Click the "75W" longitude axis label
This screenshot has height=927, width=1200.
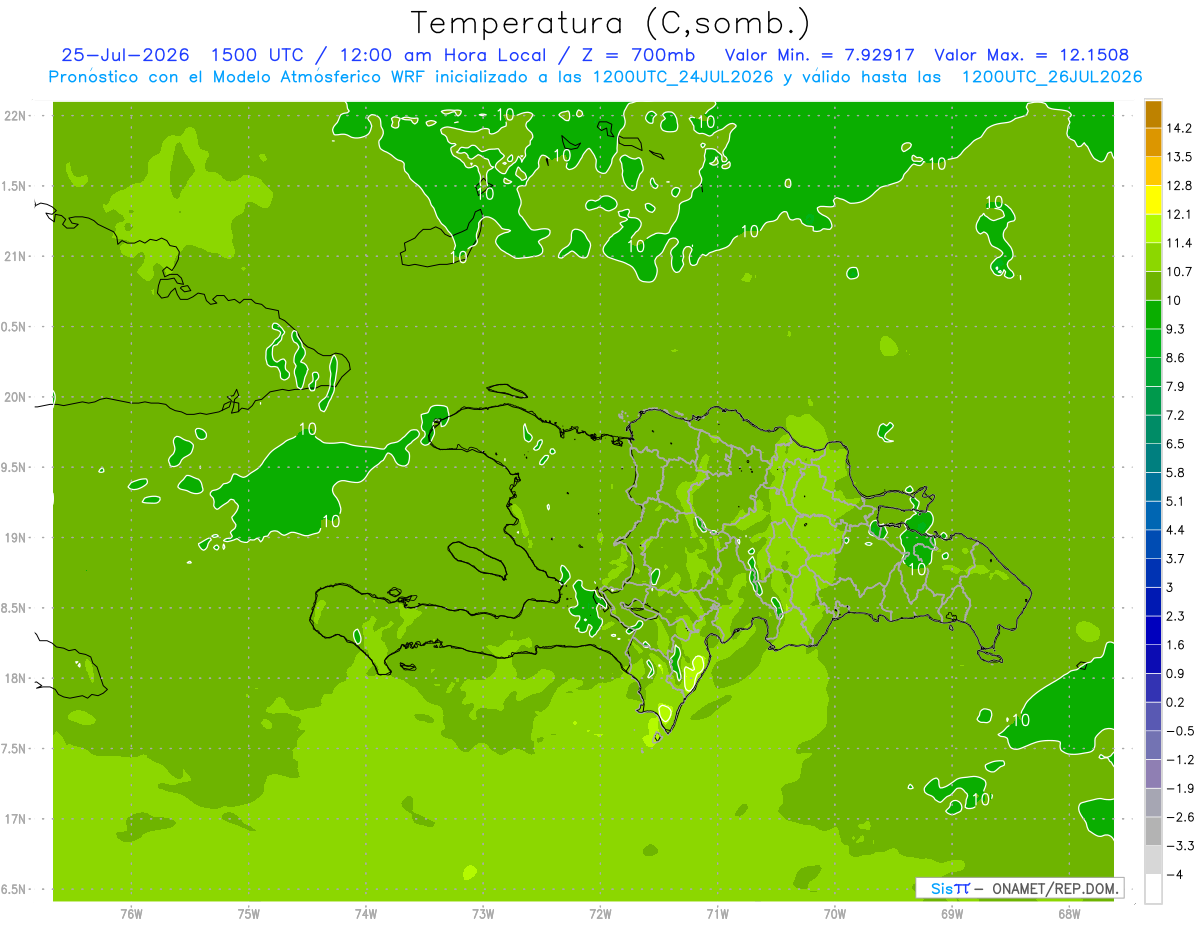(x=248, y=913)
